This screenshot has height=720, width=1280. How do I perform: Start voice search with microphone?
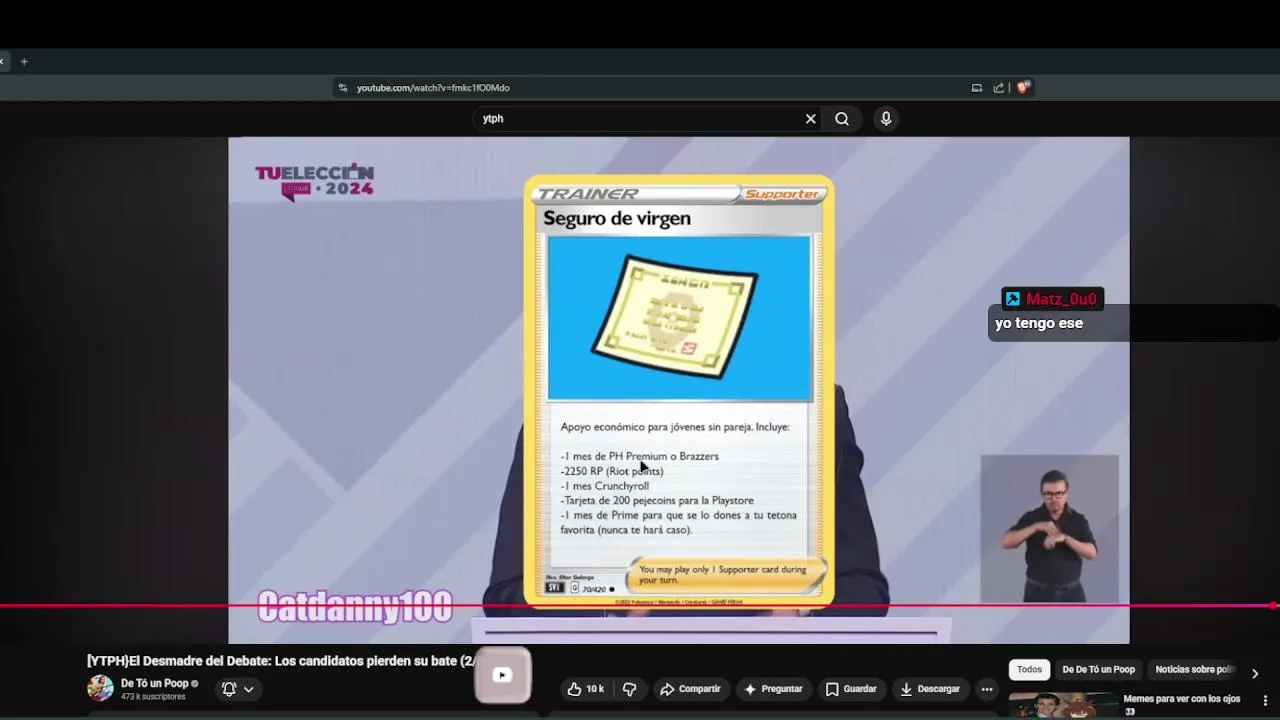(x=886, y=119)
